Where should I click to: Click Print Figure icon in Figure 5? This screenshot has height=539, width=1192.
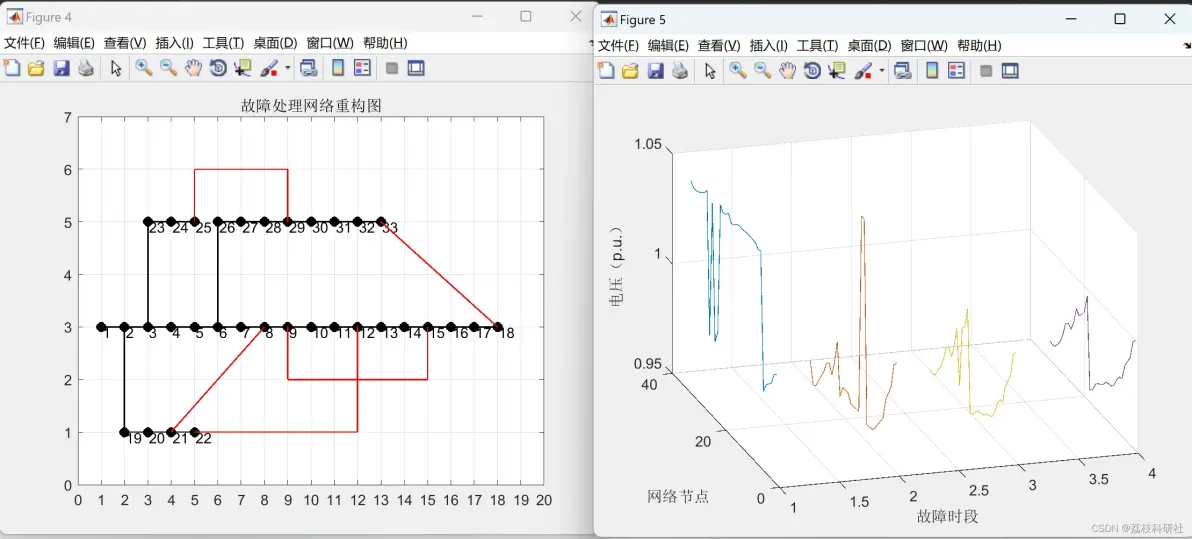pos(680,71)
